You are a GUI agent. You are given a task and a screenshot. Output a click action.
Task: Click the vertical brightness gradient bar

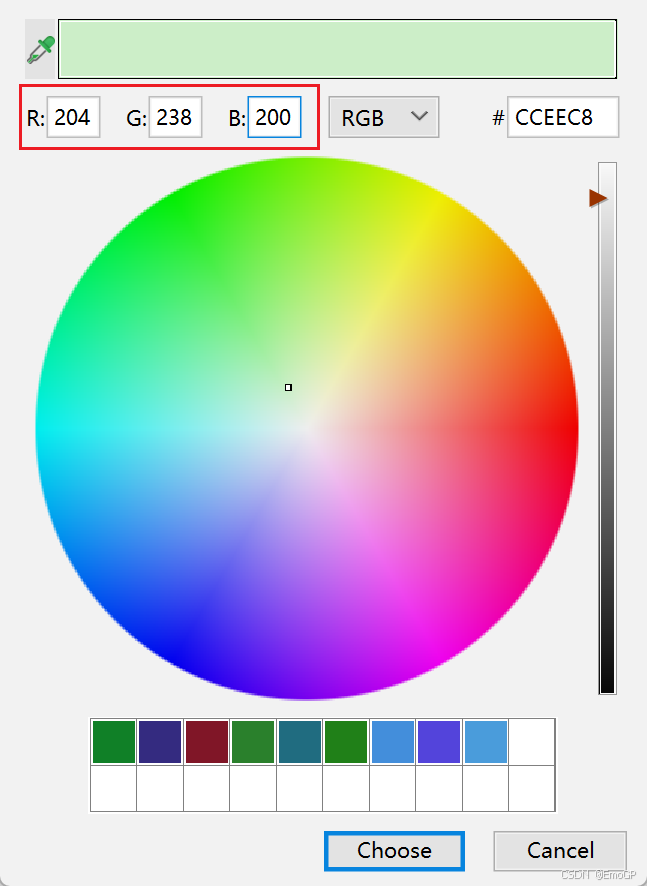point(607,428)
